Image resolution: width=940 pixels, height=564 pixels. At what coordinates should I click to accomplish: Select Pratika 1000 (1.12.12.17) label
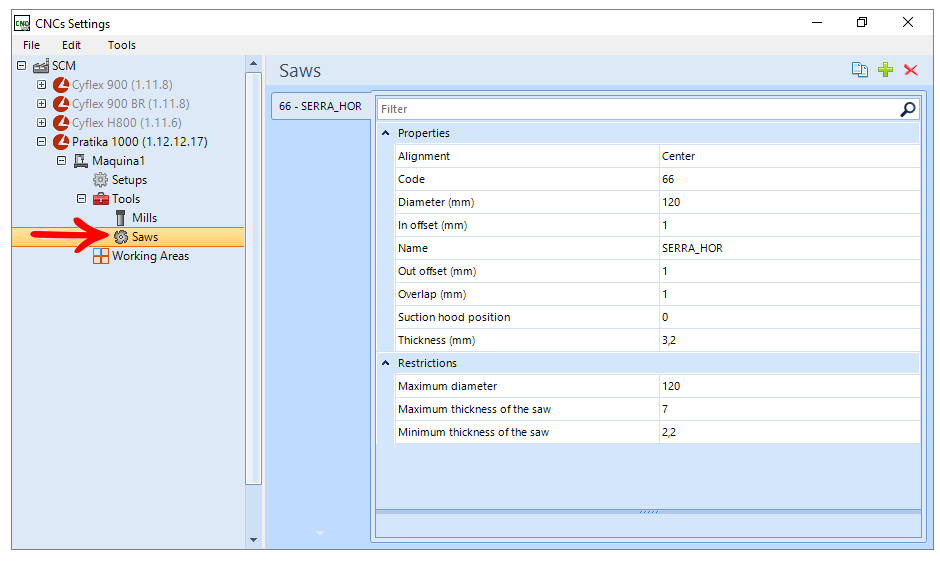(140, 142)
